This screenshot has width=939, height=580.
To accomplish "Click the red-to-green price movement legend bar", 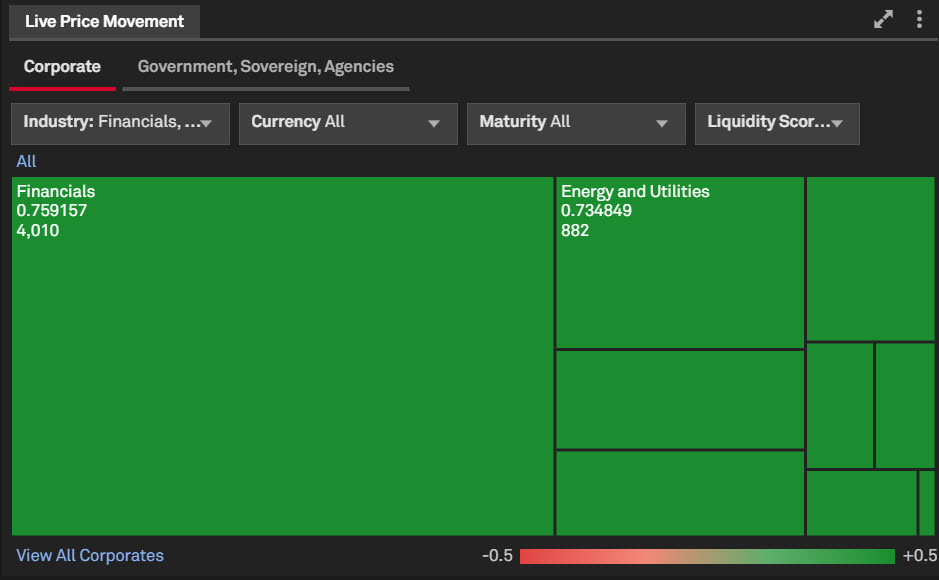I will (x=707, y=556).
